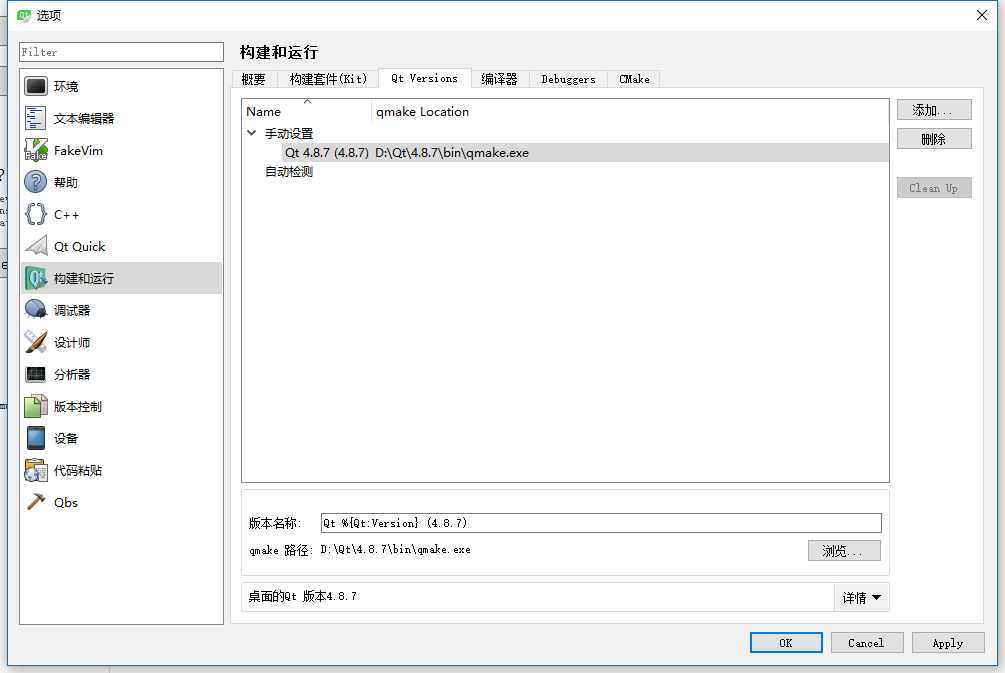The width and height of the screenshot is (1005, 673).
Task: Open the 帮助 question-mark icon
Action: click(x=36, y=182)
